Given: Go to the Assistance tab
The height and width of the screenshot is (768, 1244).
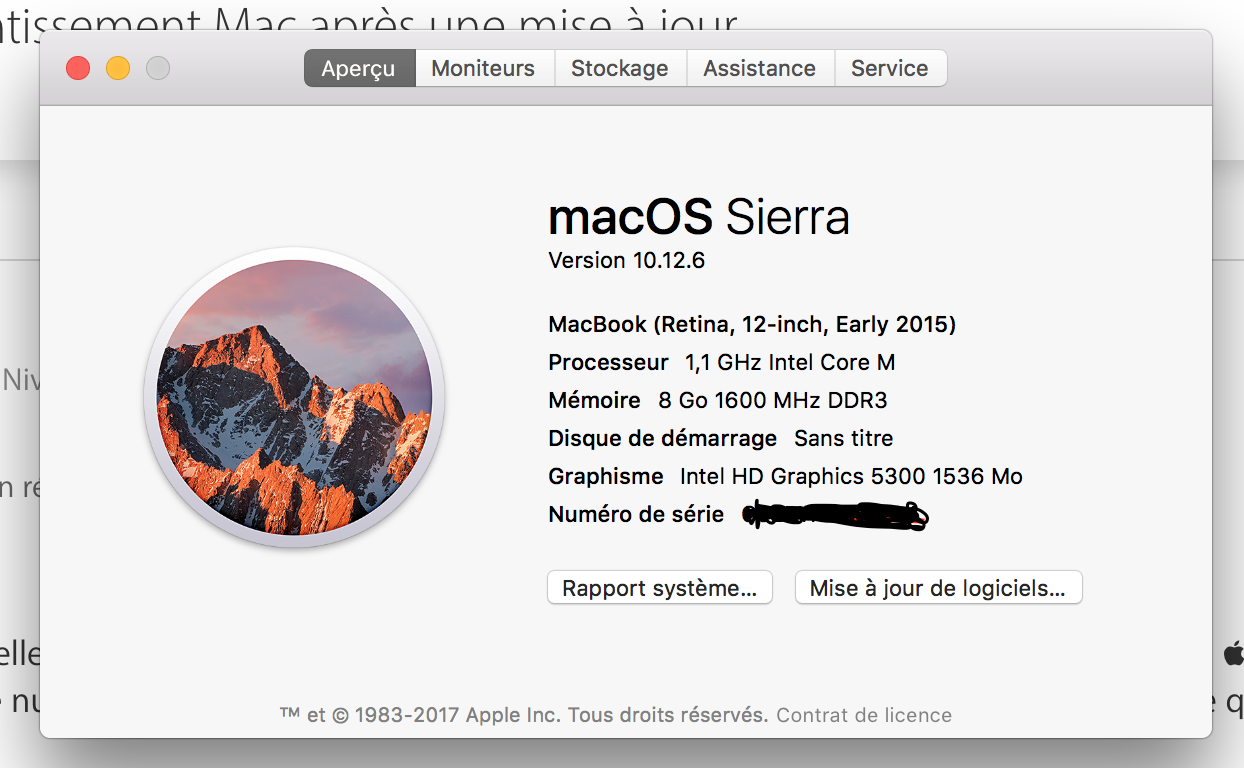Looking at the screenshot, I should tap(759, 68).
